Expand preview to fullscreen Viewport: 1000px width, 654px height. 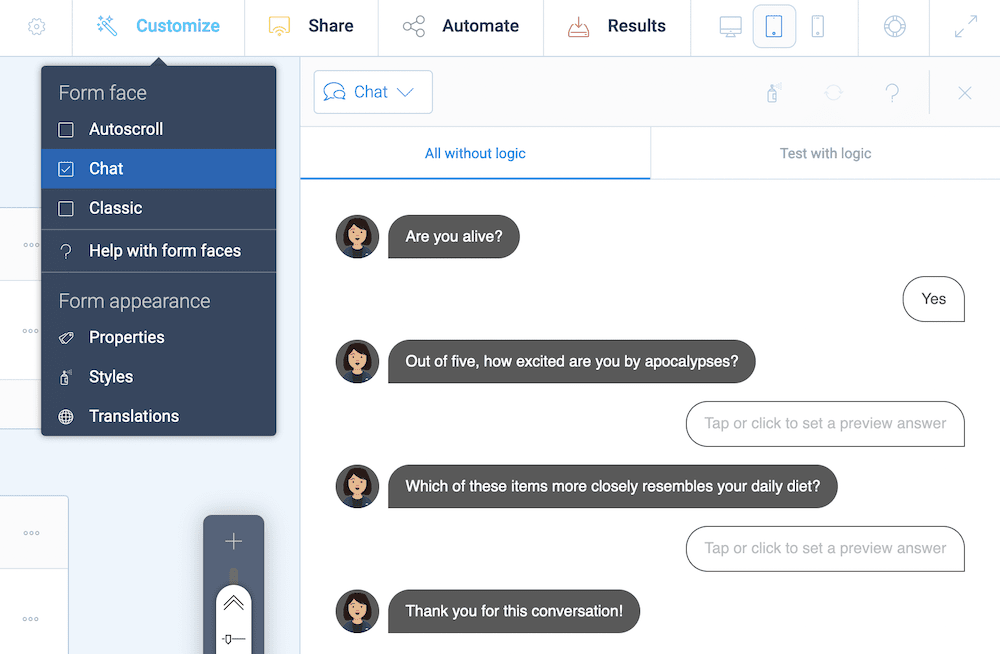tap(964, 26)
